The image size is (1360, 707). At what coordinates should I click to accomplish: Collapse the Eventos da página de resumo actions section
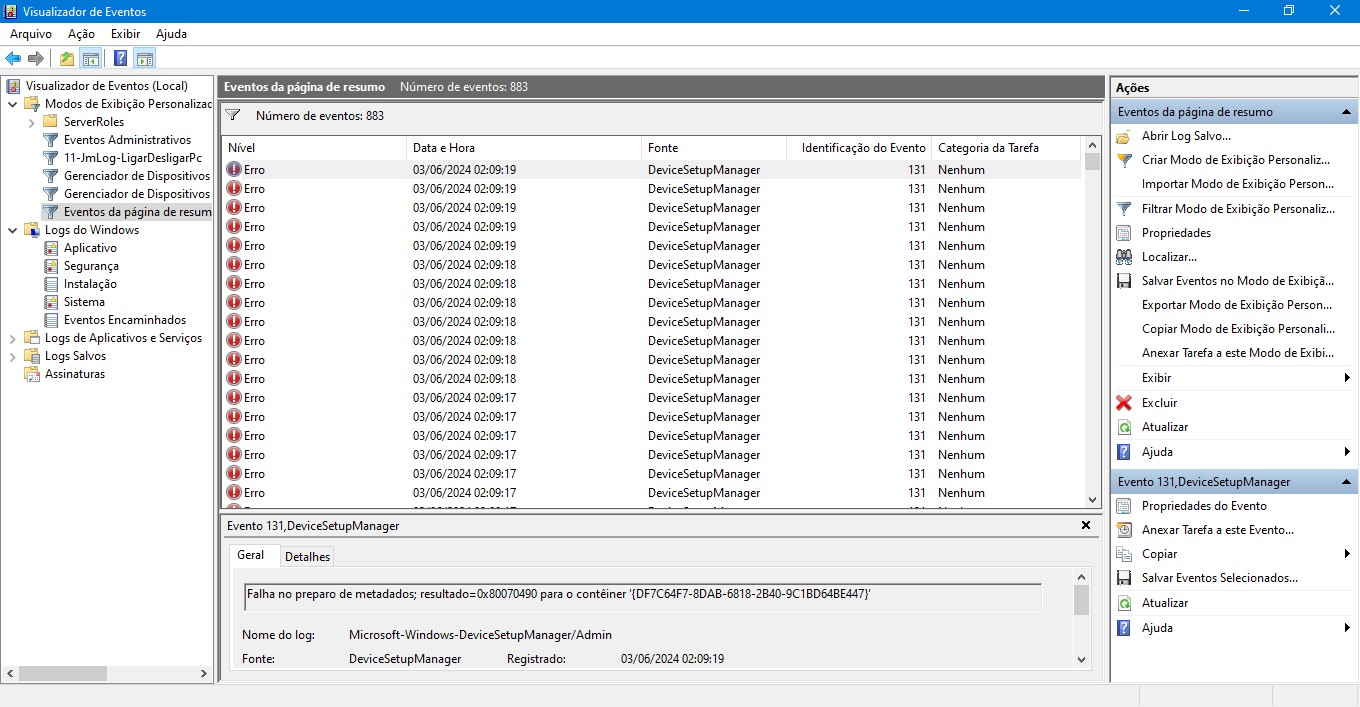tap(1346, 112)
